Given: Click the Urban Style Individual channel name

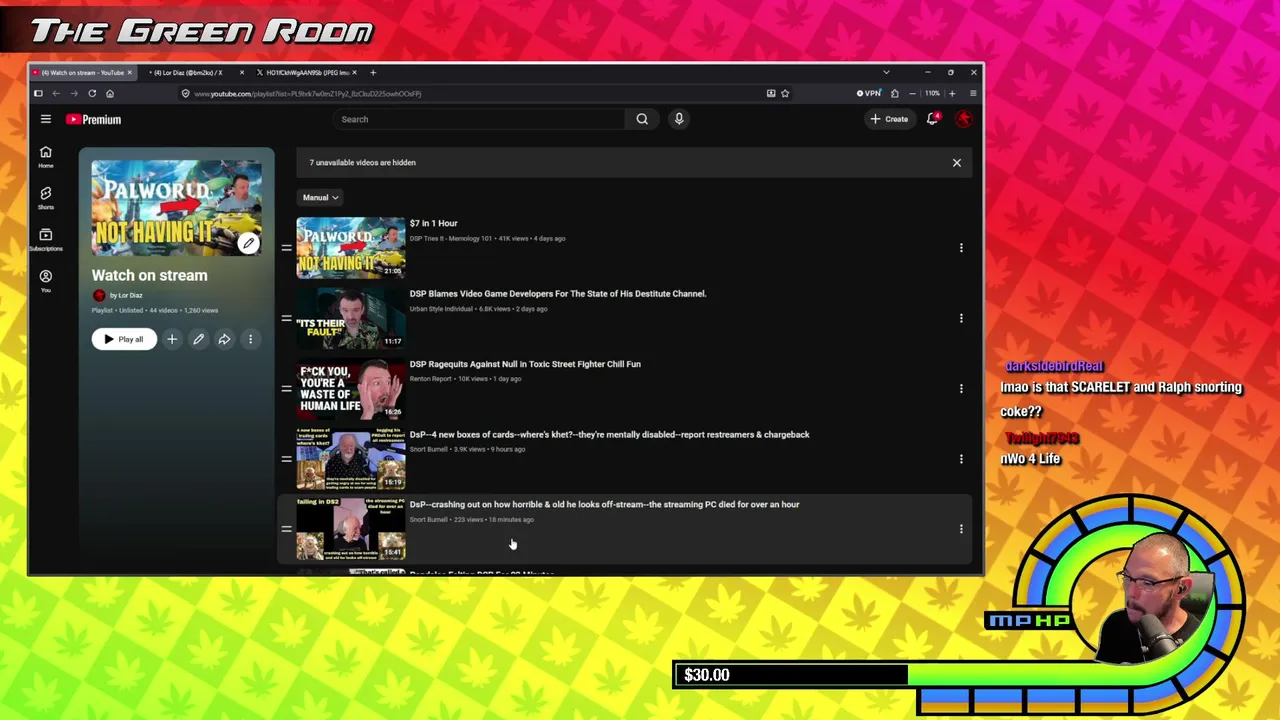Looking at the screenshot, I should (441, 309).
